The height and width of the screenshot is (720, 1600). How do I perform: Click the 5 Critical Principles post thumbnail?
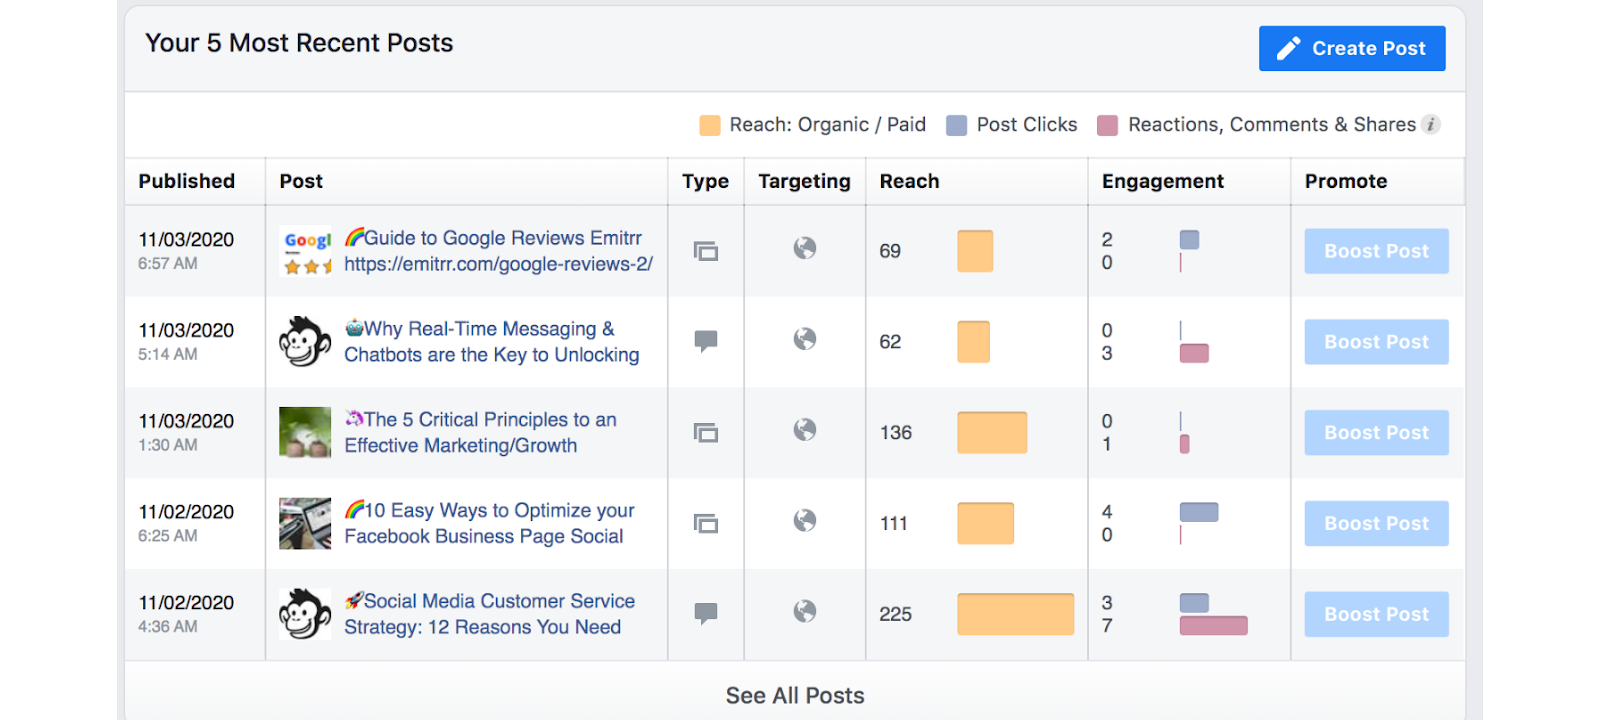coord(305,432)
